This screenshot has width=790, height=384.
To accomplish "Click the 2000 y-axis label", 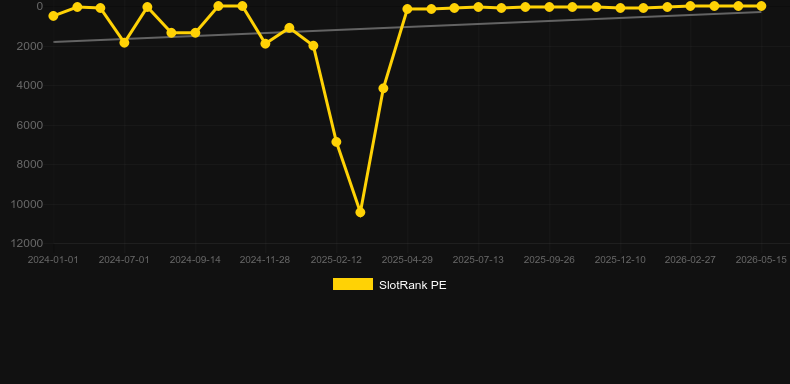I will tap(30, 46).
